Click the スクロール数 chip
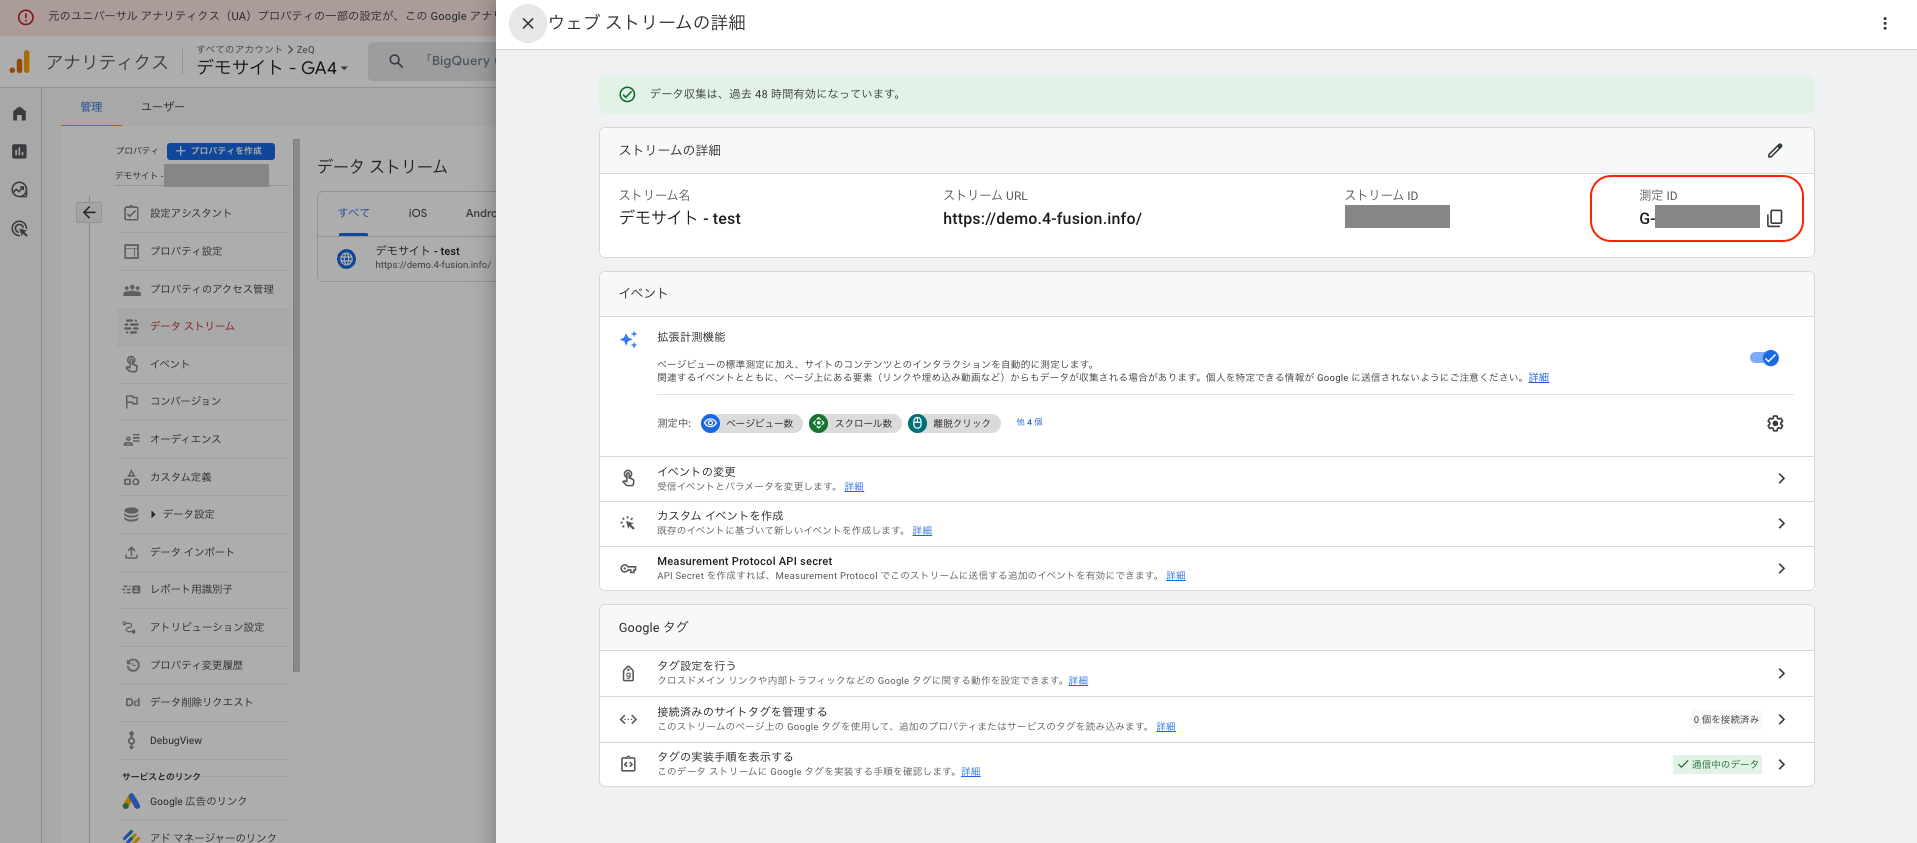 click(855, 423)
